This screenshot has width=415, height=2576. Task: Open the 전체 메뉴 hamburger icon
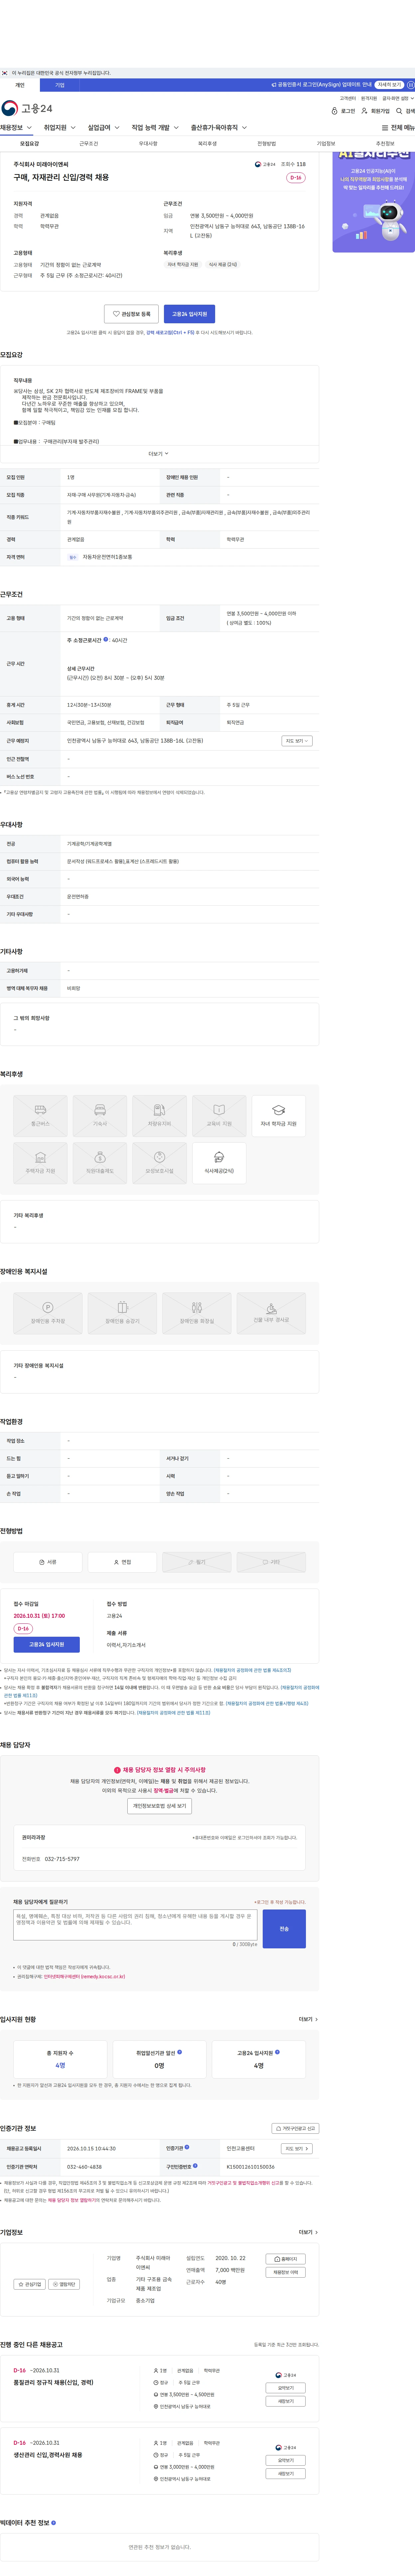[385, 128]
